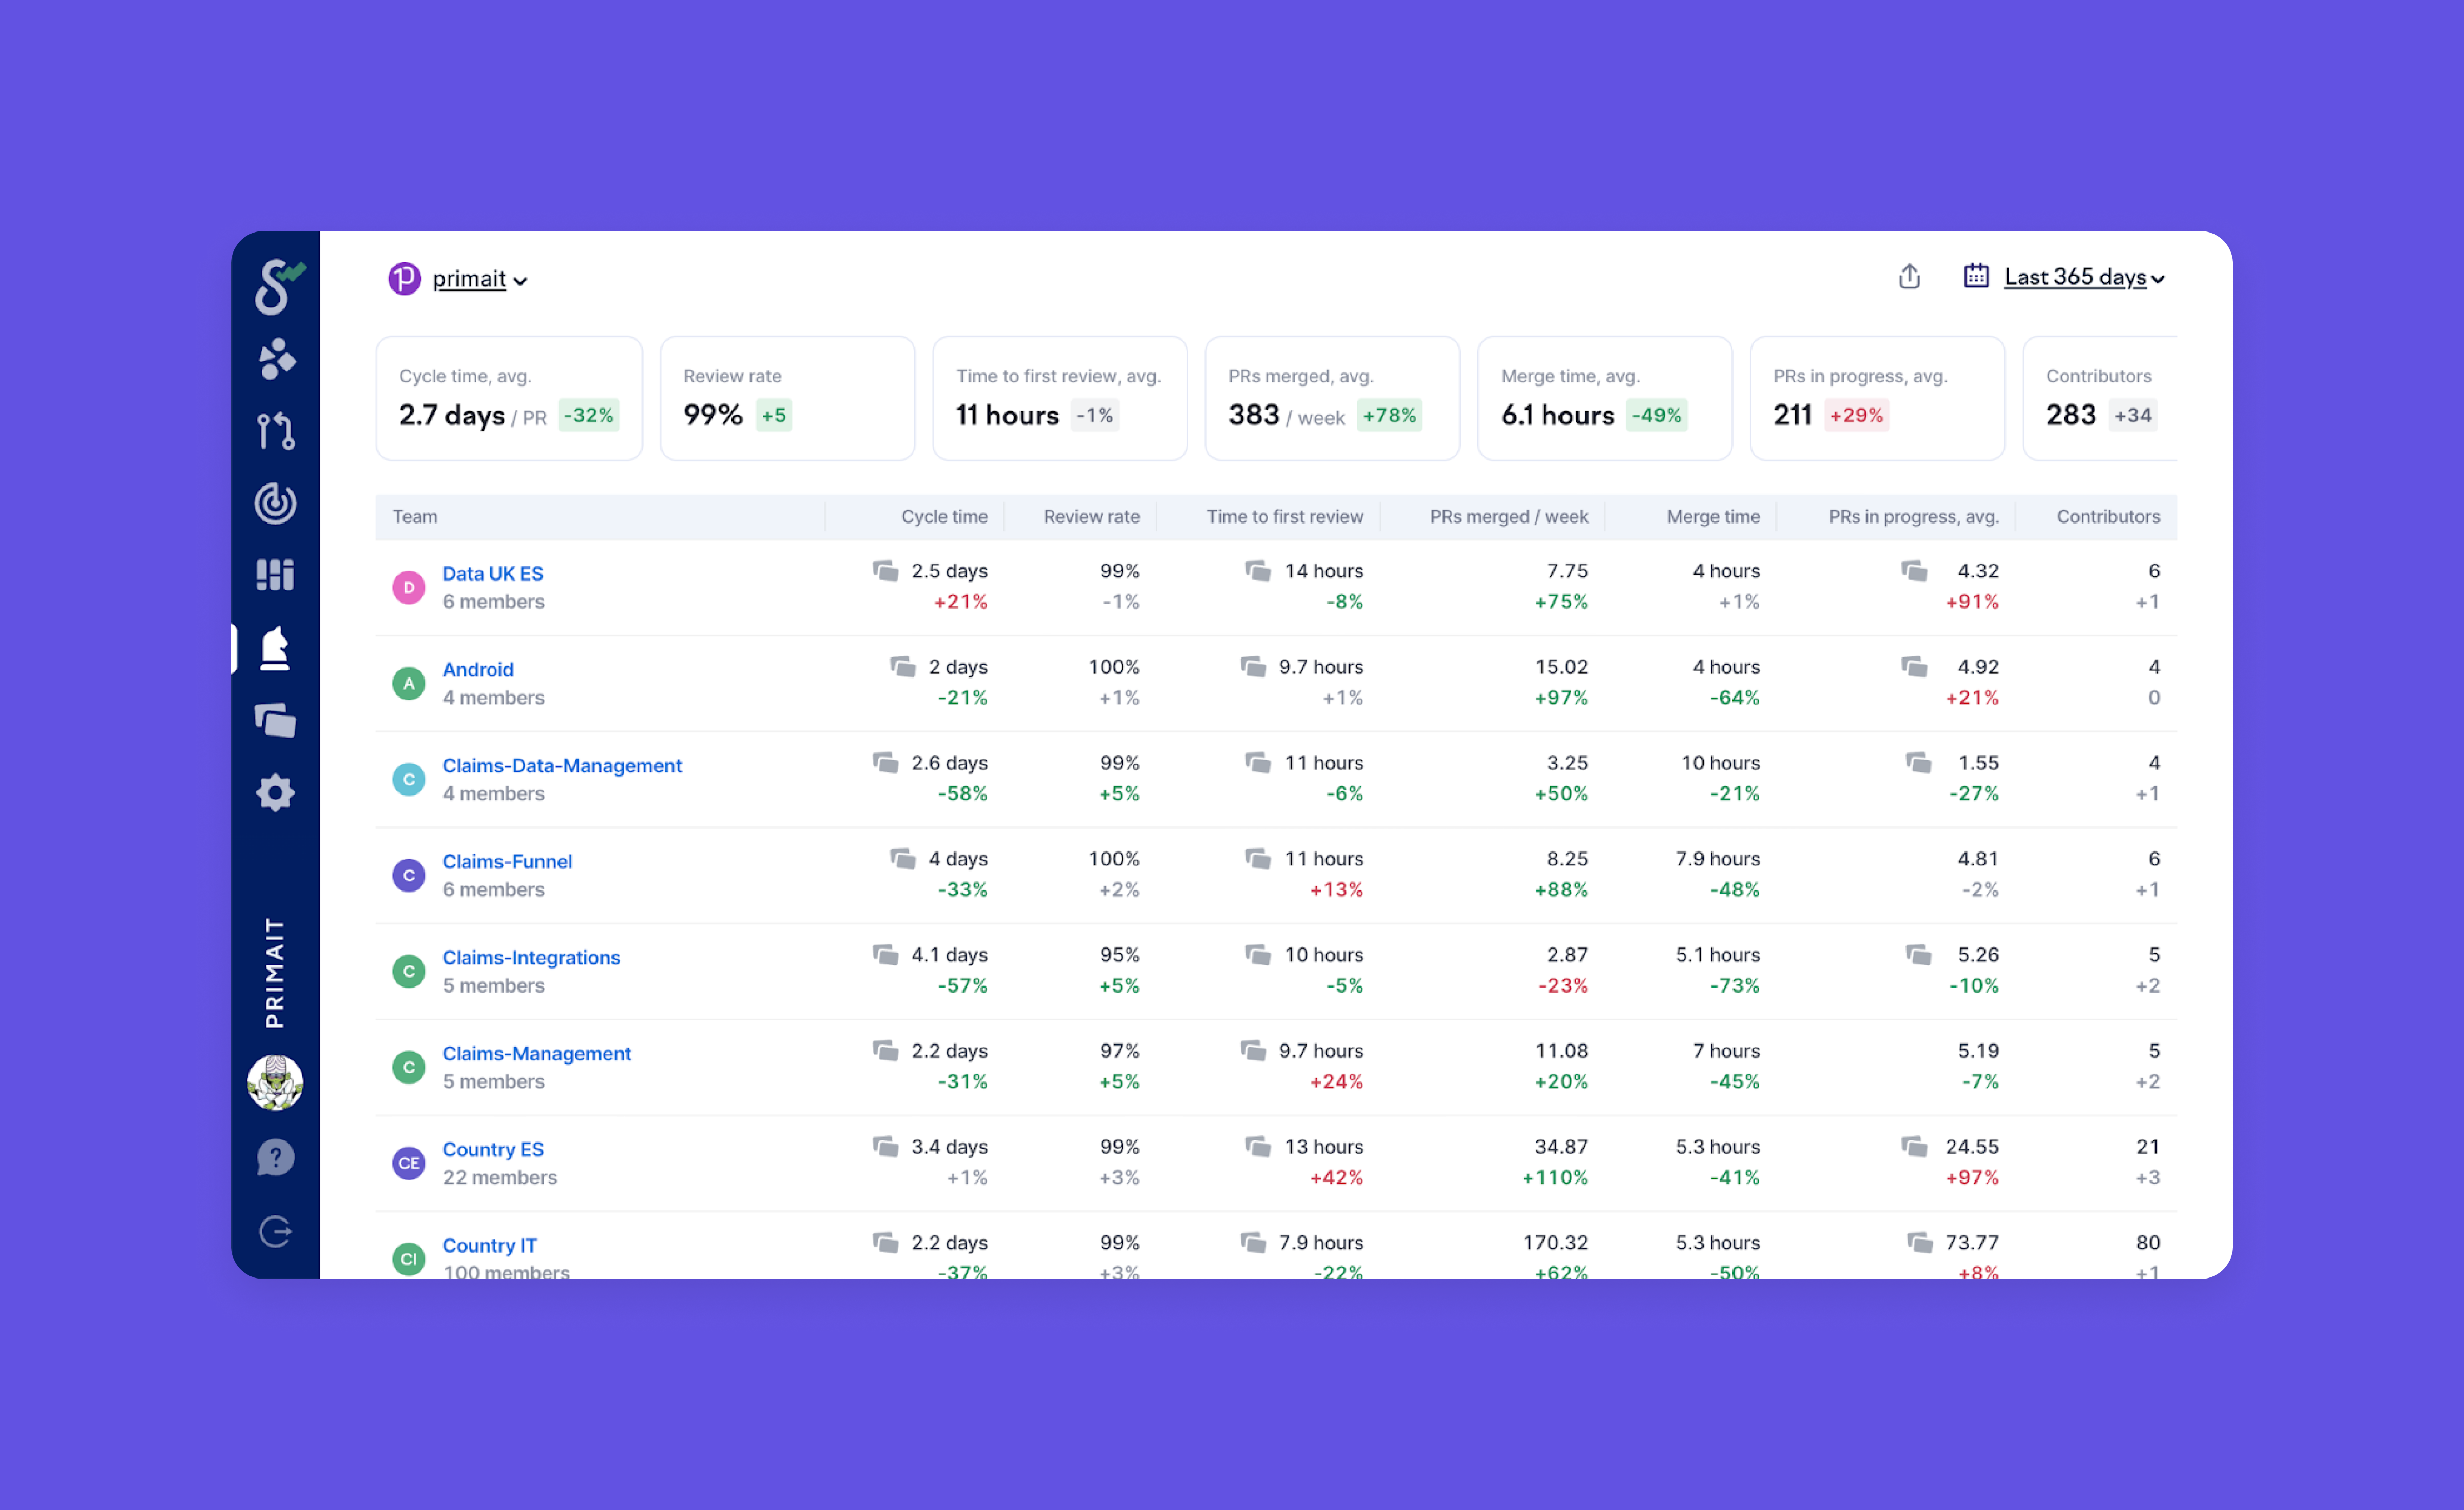The height and width of the screenshot is (1510, 2464).
Task: Open the kanban board sidebar icon
Action: point(275,575)
